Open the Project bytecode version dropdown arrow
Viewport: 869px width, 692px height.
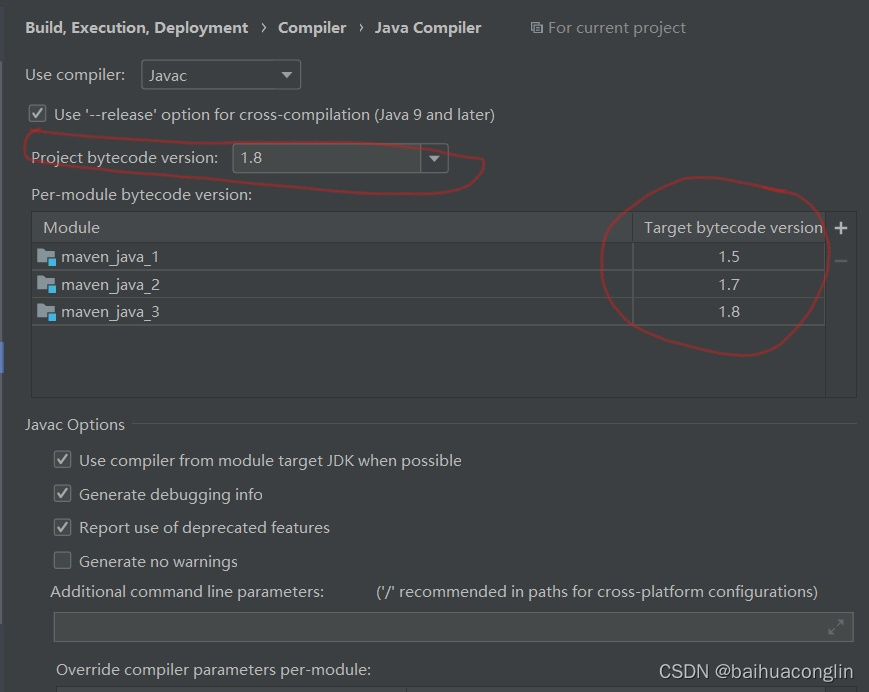434,158
